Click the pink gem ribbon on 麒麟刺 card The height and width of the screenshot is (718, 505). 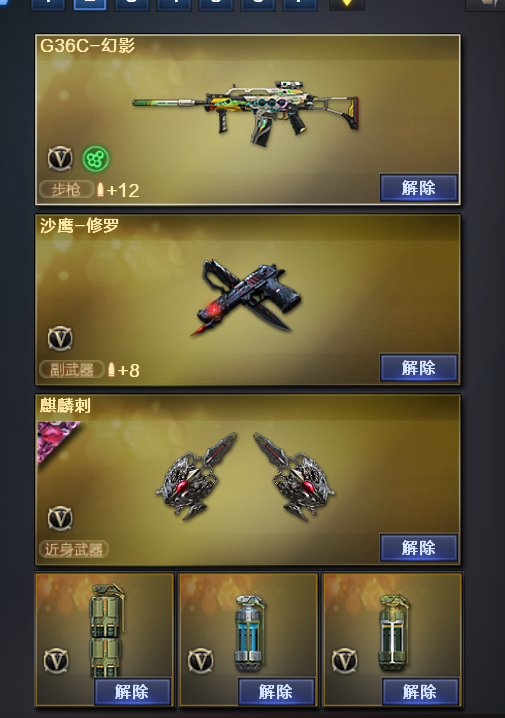click(55, 437)
